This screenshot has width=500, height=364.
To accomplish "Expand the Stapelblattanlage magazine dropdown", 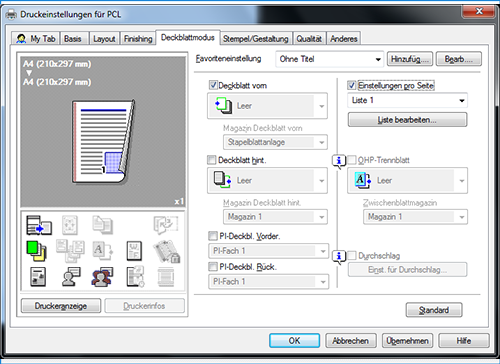I will click(275, 142).
